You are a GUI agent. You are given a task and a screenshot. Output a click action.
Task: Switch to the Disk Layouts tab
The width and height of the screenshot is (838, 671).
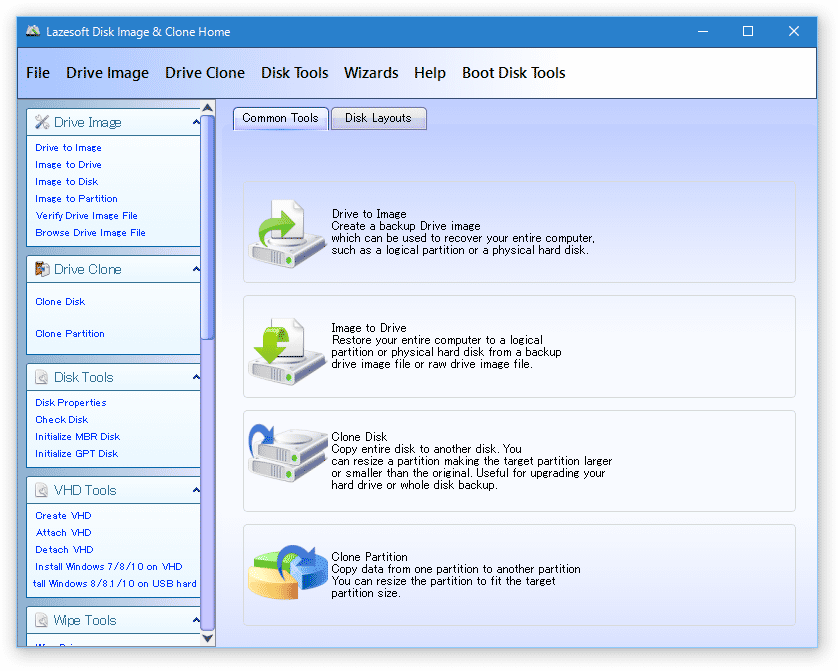pyautogui.click(x=378, y=118)
